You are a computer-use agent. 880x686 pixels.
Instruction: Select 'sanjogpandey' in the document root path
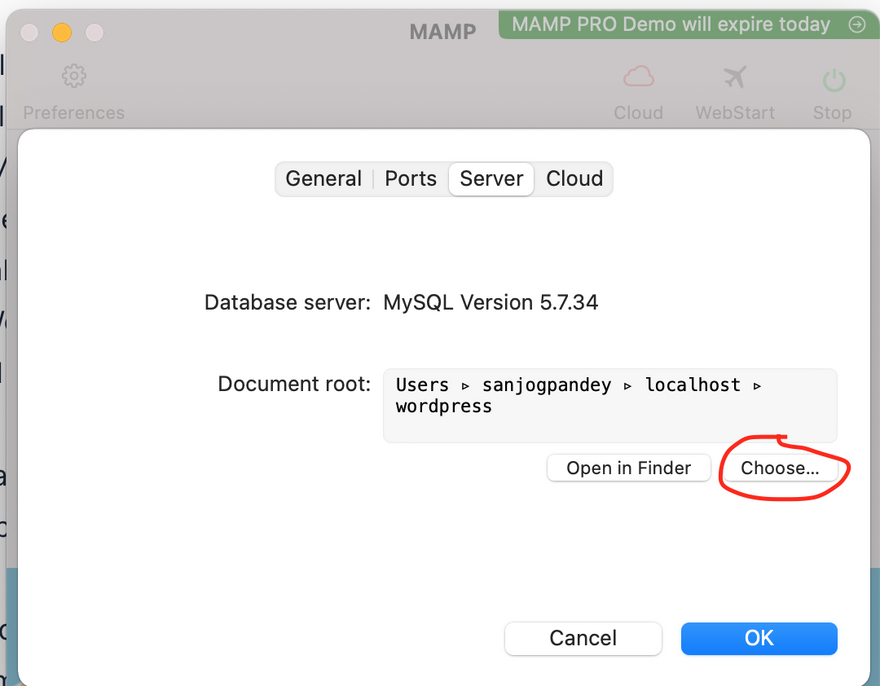coord(546,385)
